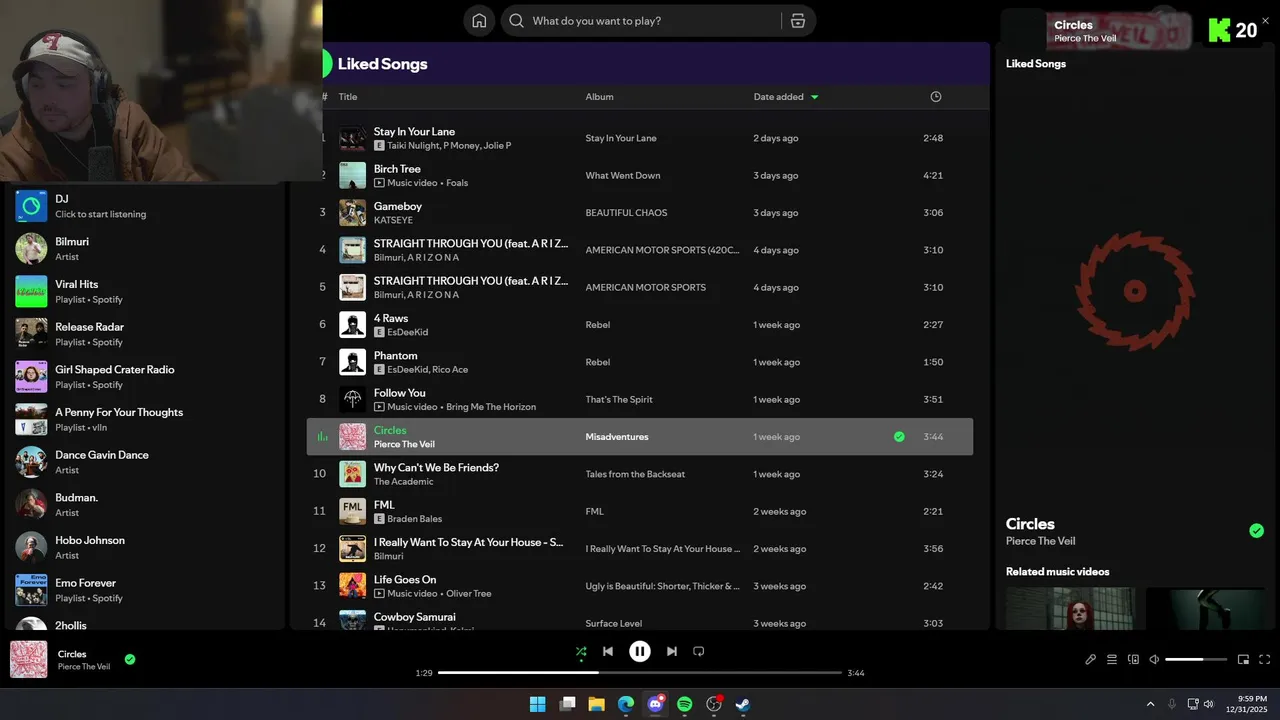Sort by the Album column header

click(600, 97)
